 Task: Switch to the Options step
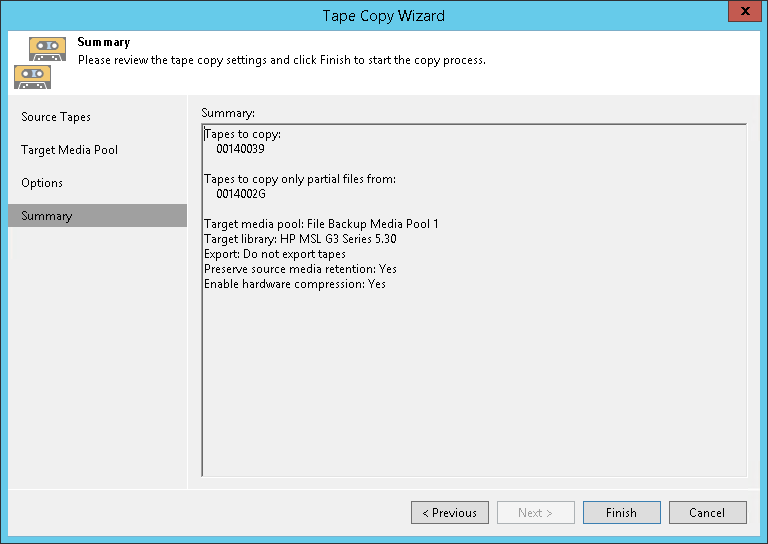click(42, 183)
